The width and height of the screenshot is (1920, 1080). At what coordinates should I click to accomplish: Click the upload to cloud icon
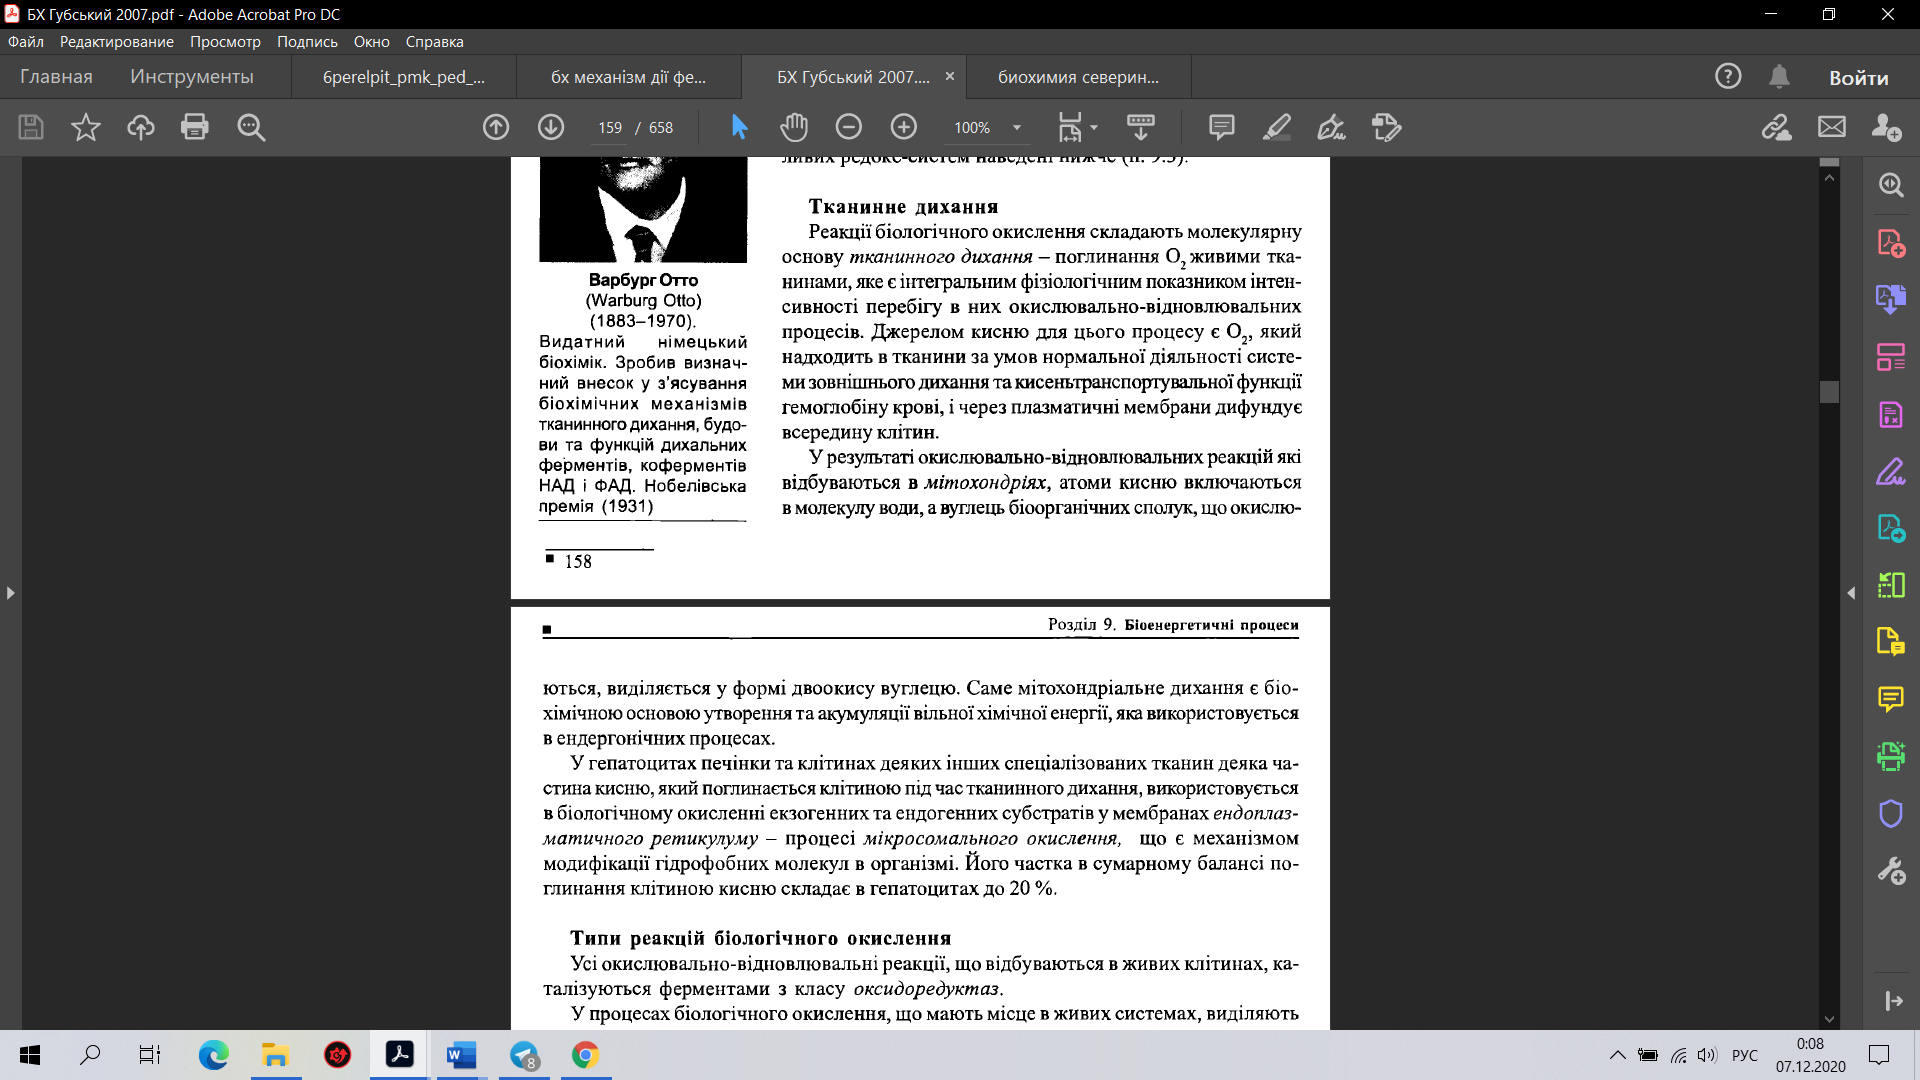coord(141,127)
